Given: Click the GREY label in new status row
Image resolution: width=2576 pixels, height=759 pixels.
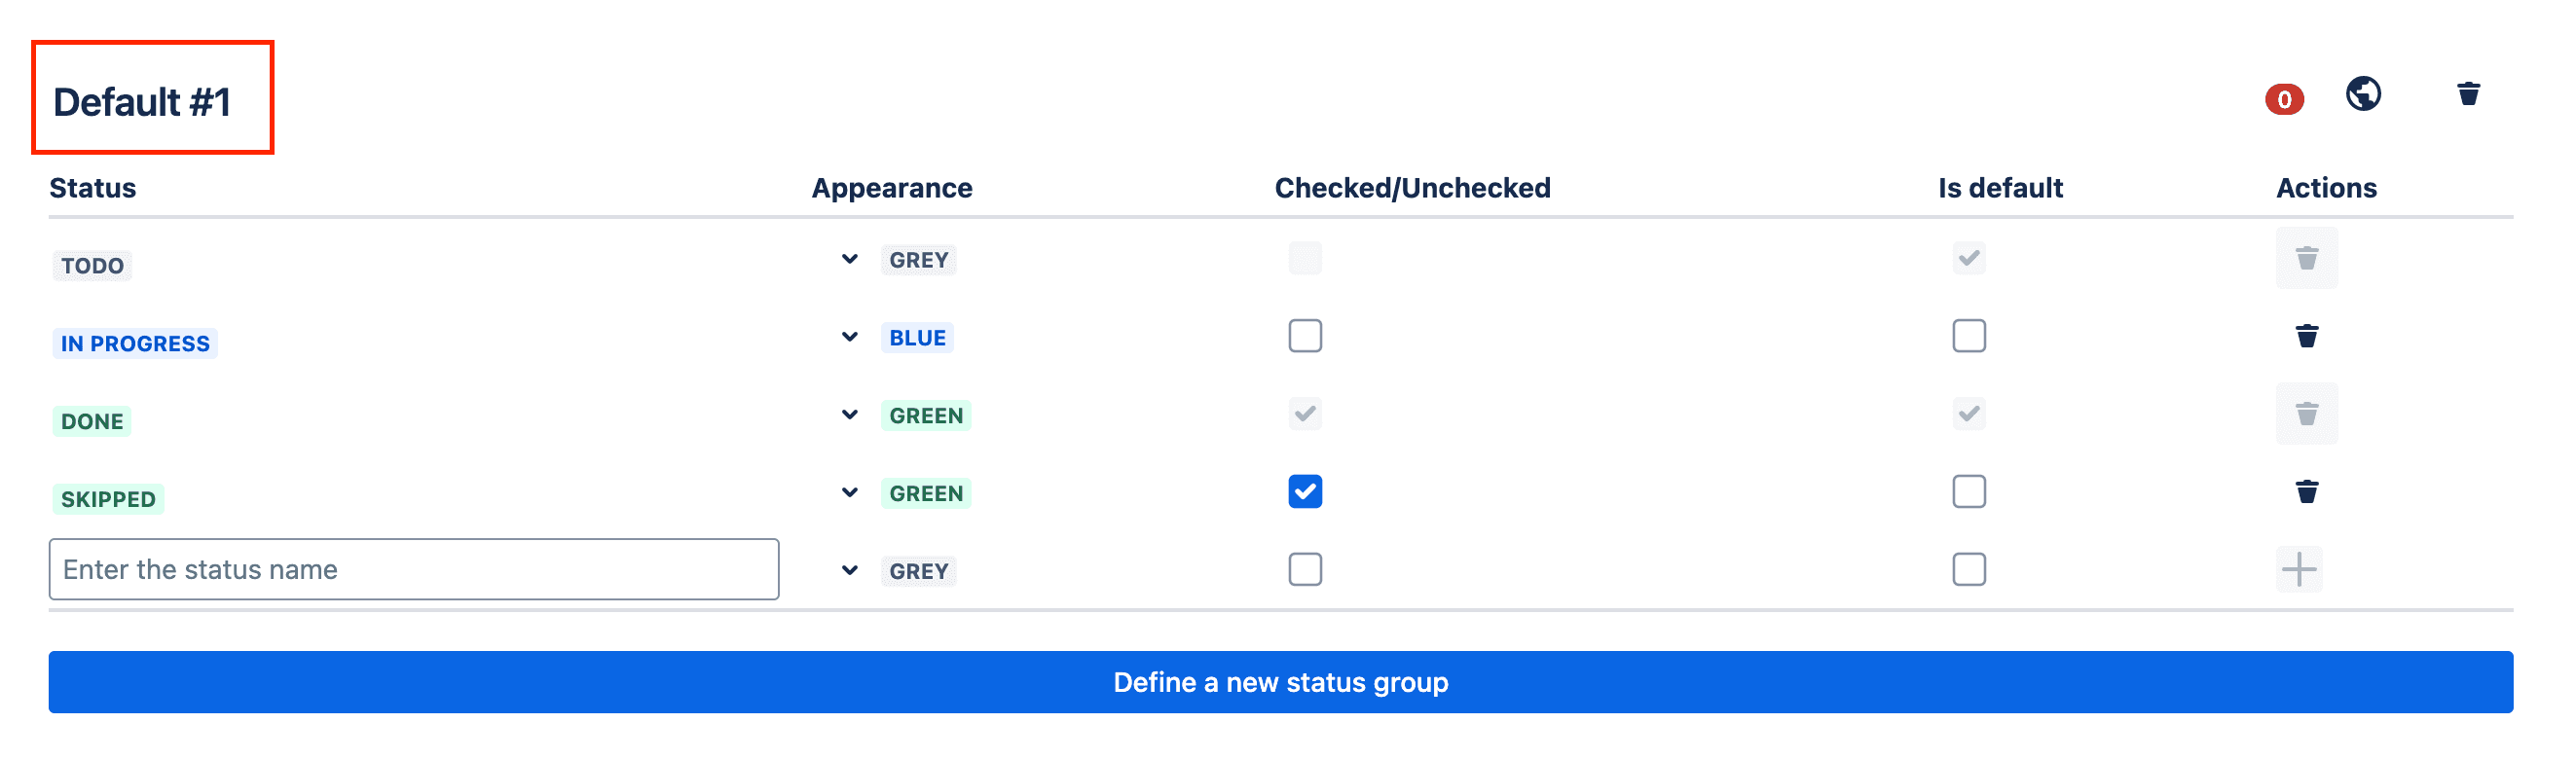Looking at the screenshot, I should coord(918,571).
